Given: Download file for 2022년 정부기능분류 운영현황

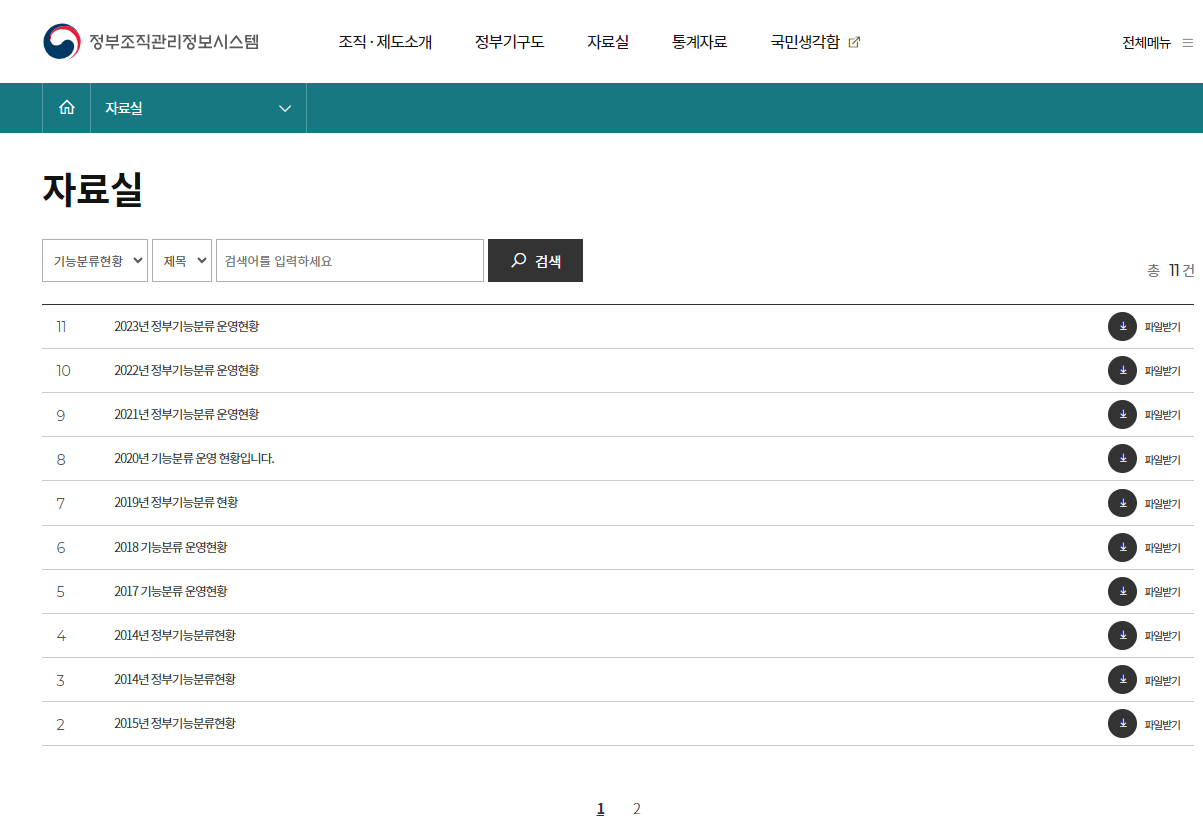Looking at the screenshot, I should (x=1122, y=371).
